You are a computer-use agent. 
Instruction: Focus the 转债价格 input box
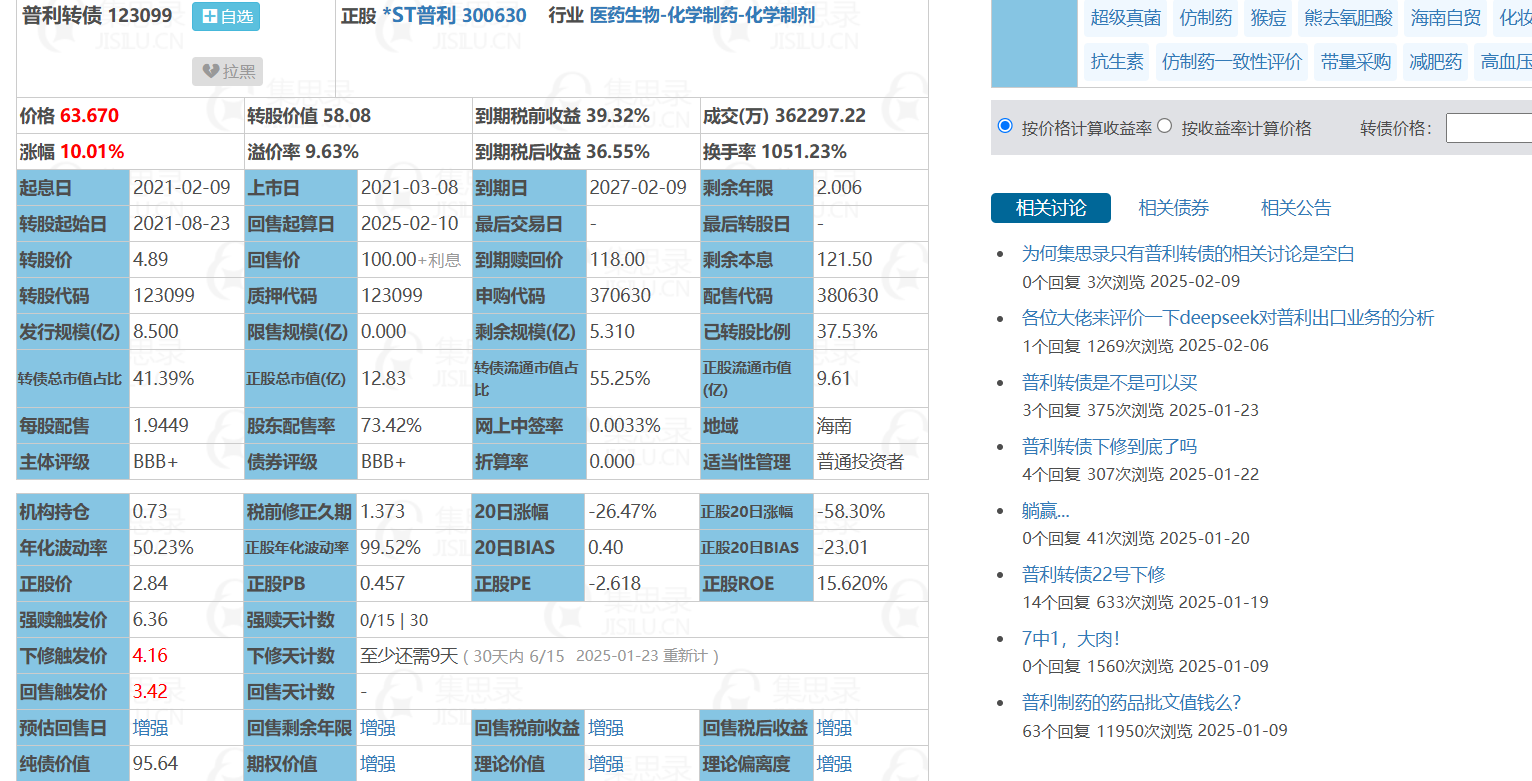coord(1488,128)
